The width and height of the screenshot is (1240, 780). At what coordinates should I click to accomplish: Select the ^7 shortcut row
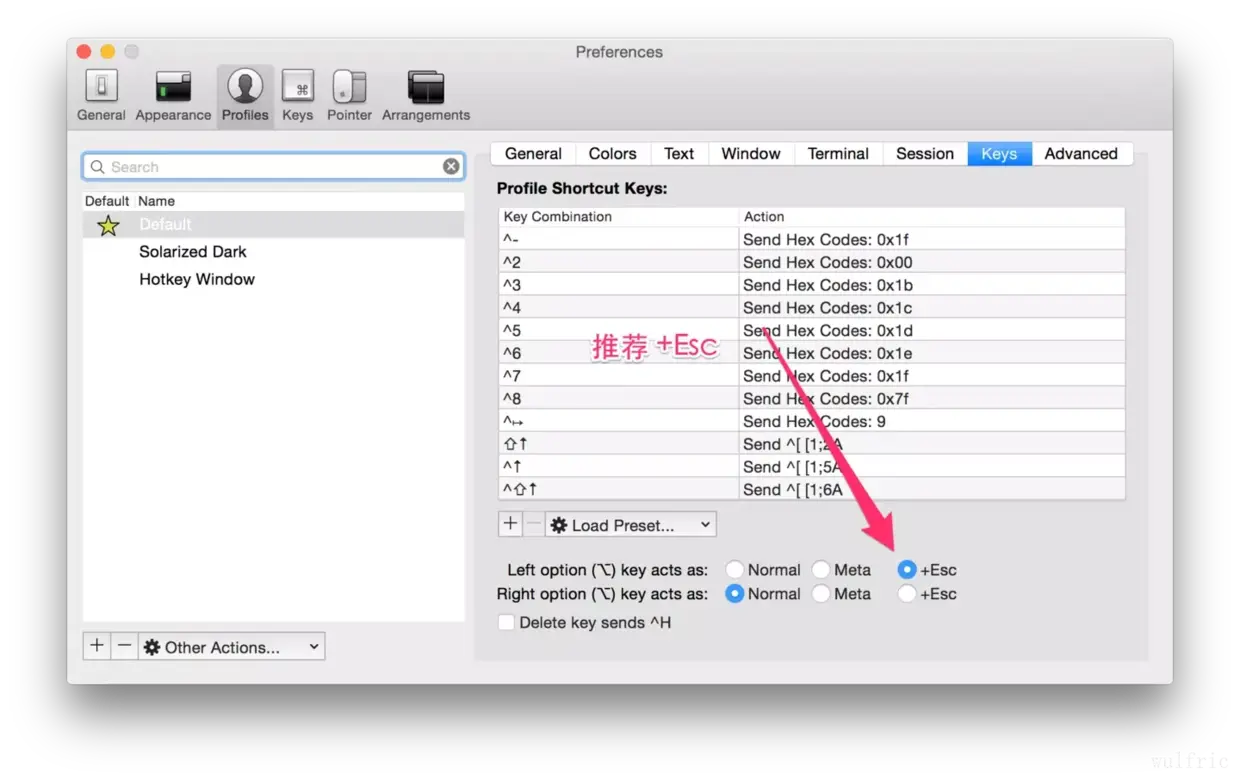(812, 376)
